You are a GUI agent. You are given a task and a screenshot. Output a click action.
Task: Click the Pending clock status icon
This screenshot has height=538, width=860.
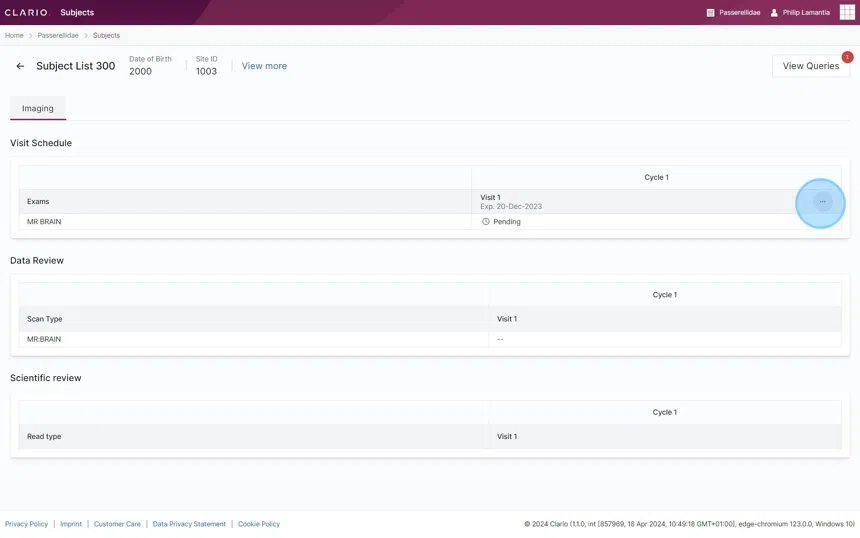coord(485,222)
